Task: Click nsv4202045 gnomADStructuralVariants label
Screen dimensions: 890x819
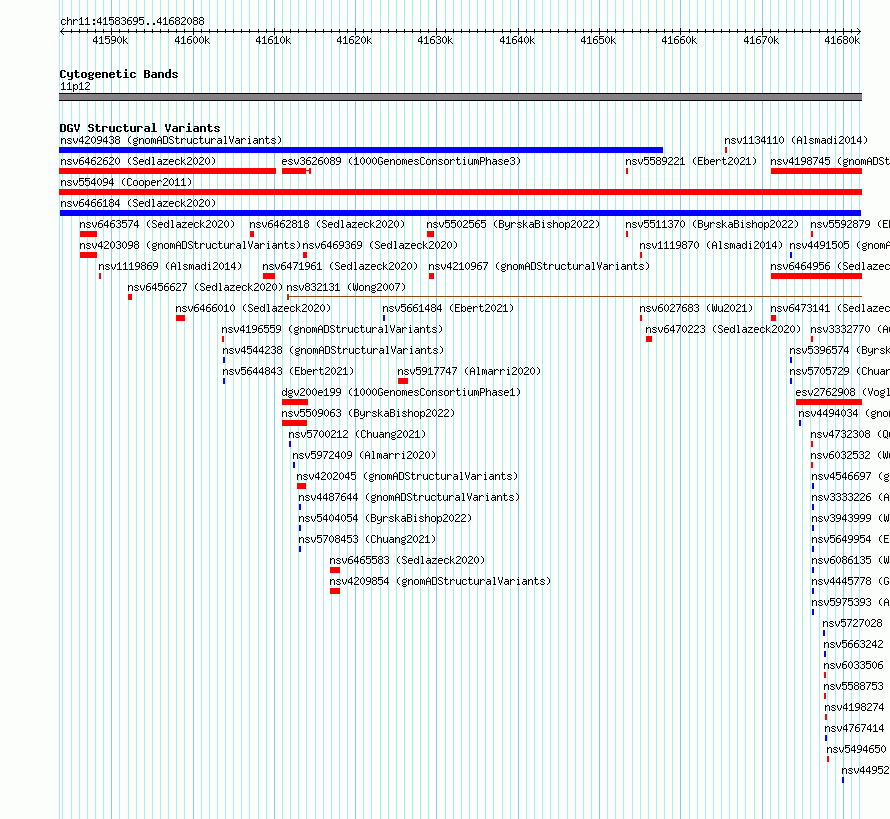Action: click(408, 476)
